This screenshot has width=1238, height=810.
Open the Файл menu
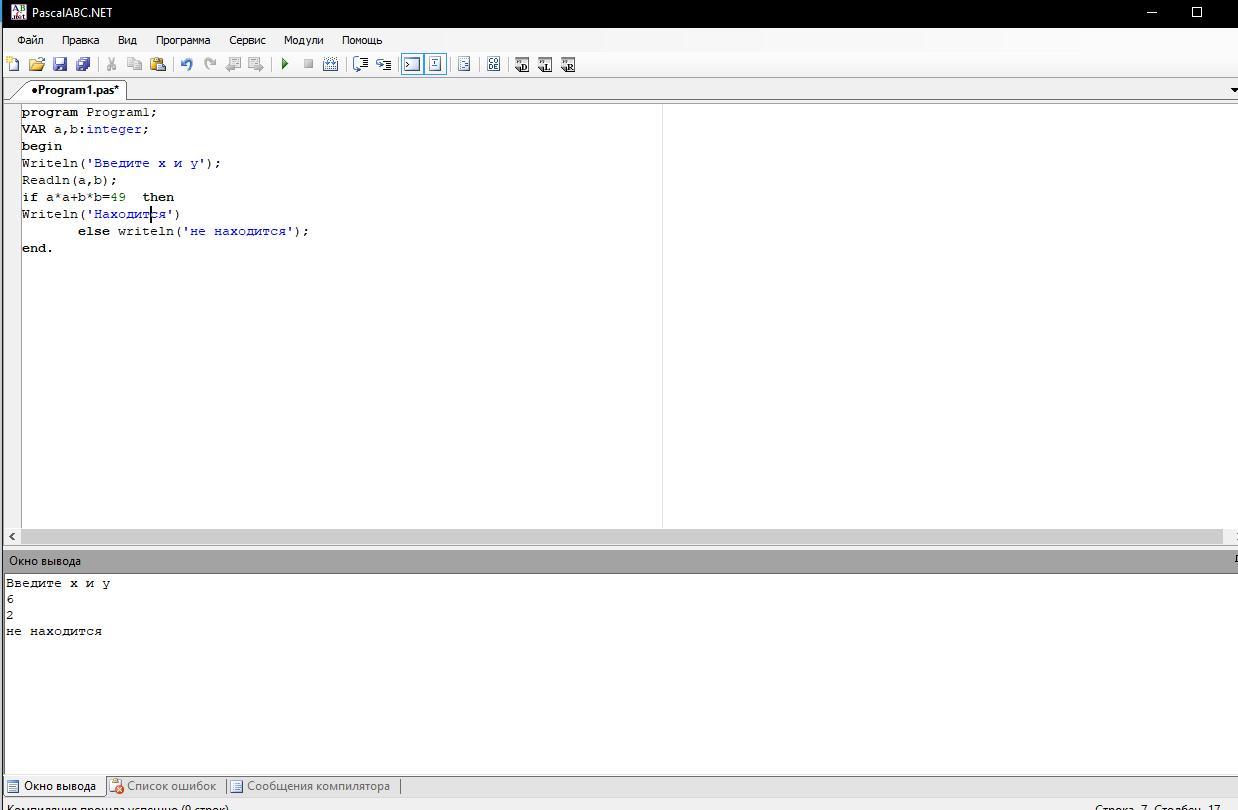30,40
